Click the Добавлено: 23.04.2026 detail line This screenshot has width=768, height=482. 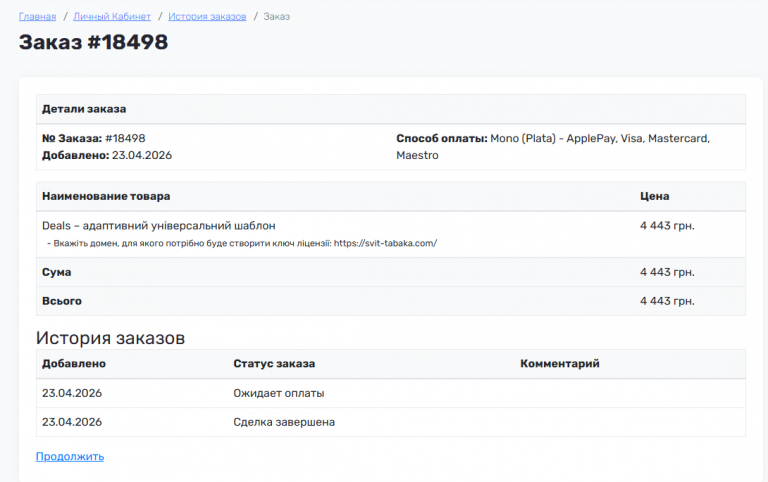(107, 155)
